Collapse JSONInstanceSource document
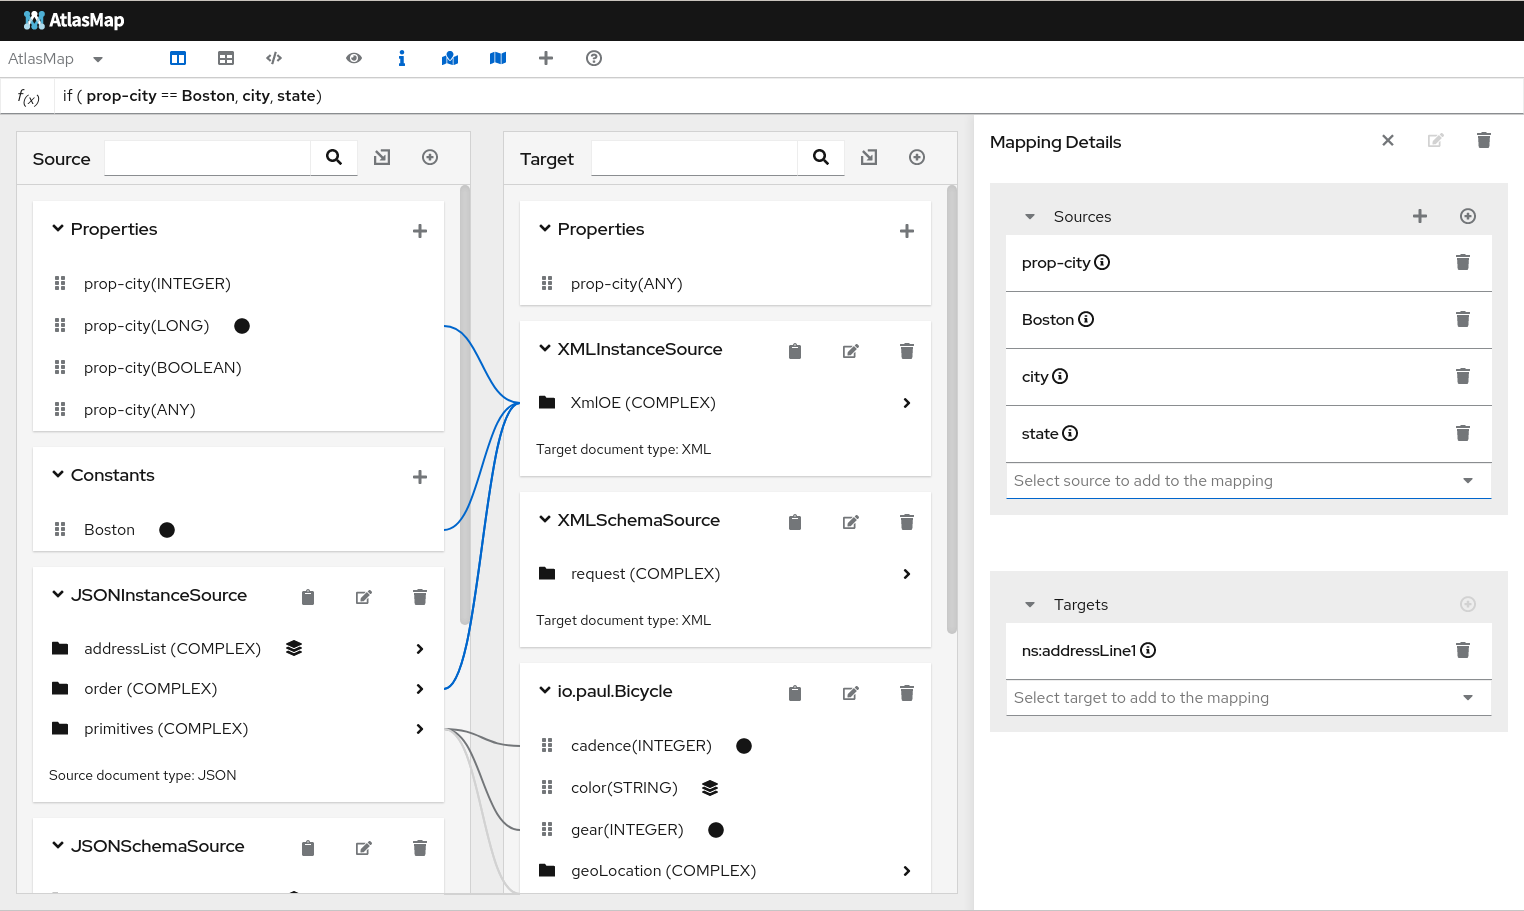1524x911 pixels. [58, 595]
